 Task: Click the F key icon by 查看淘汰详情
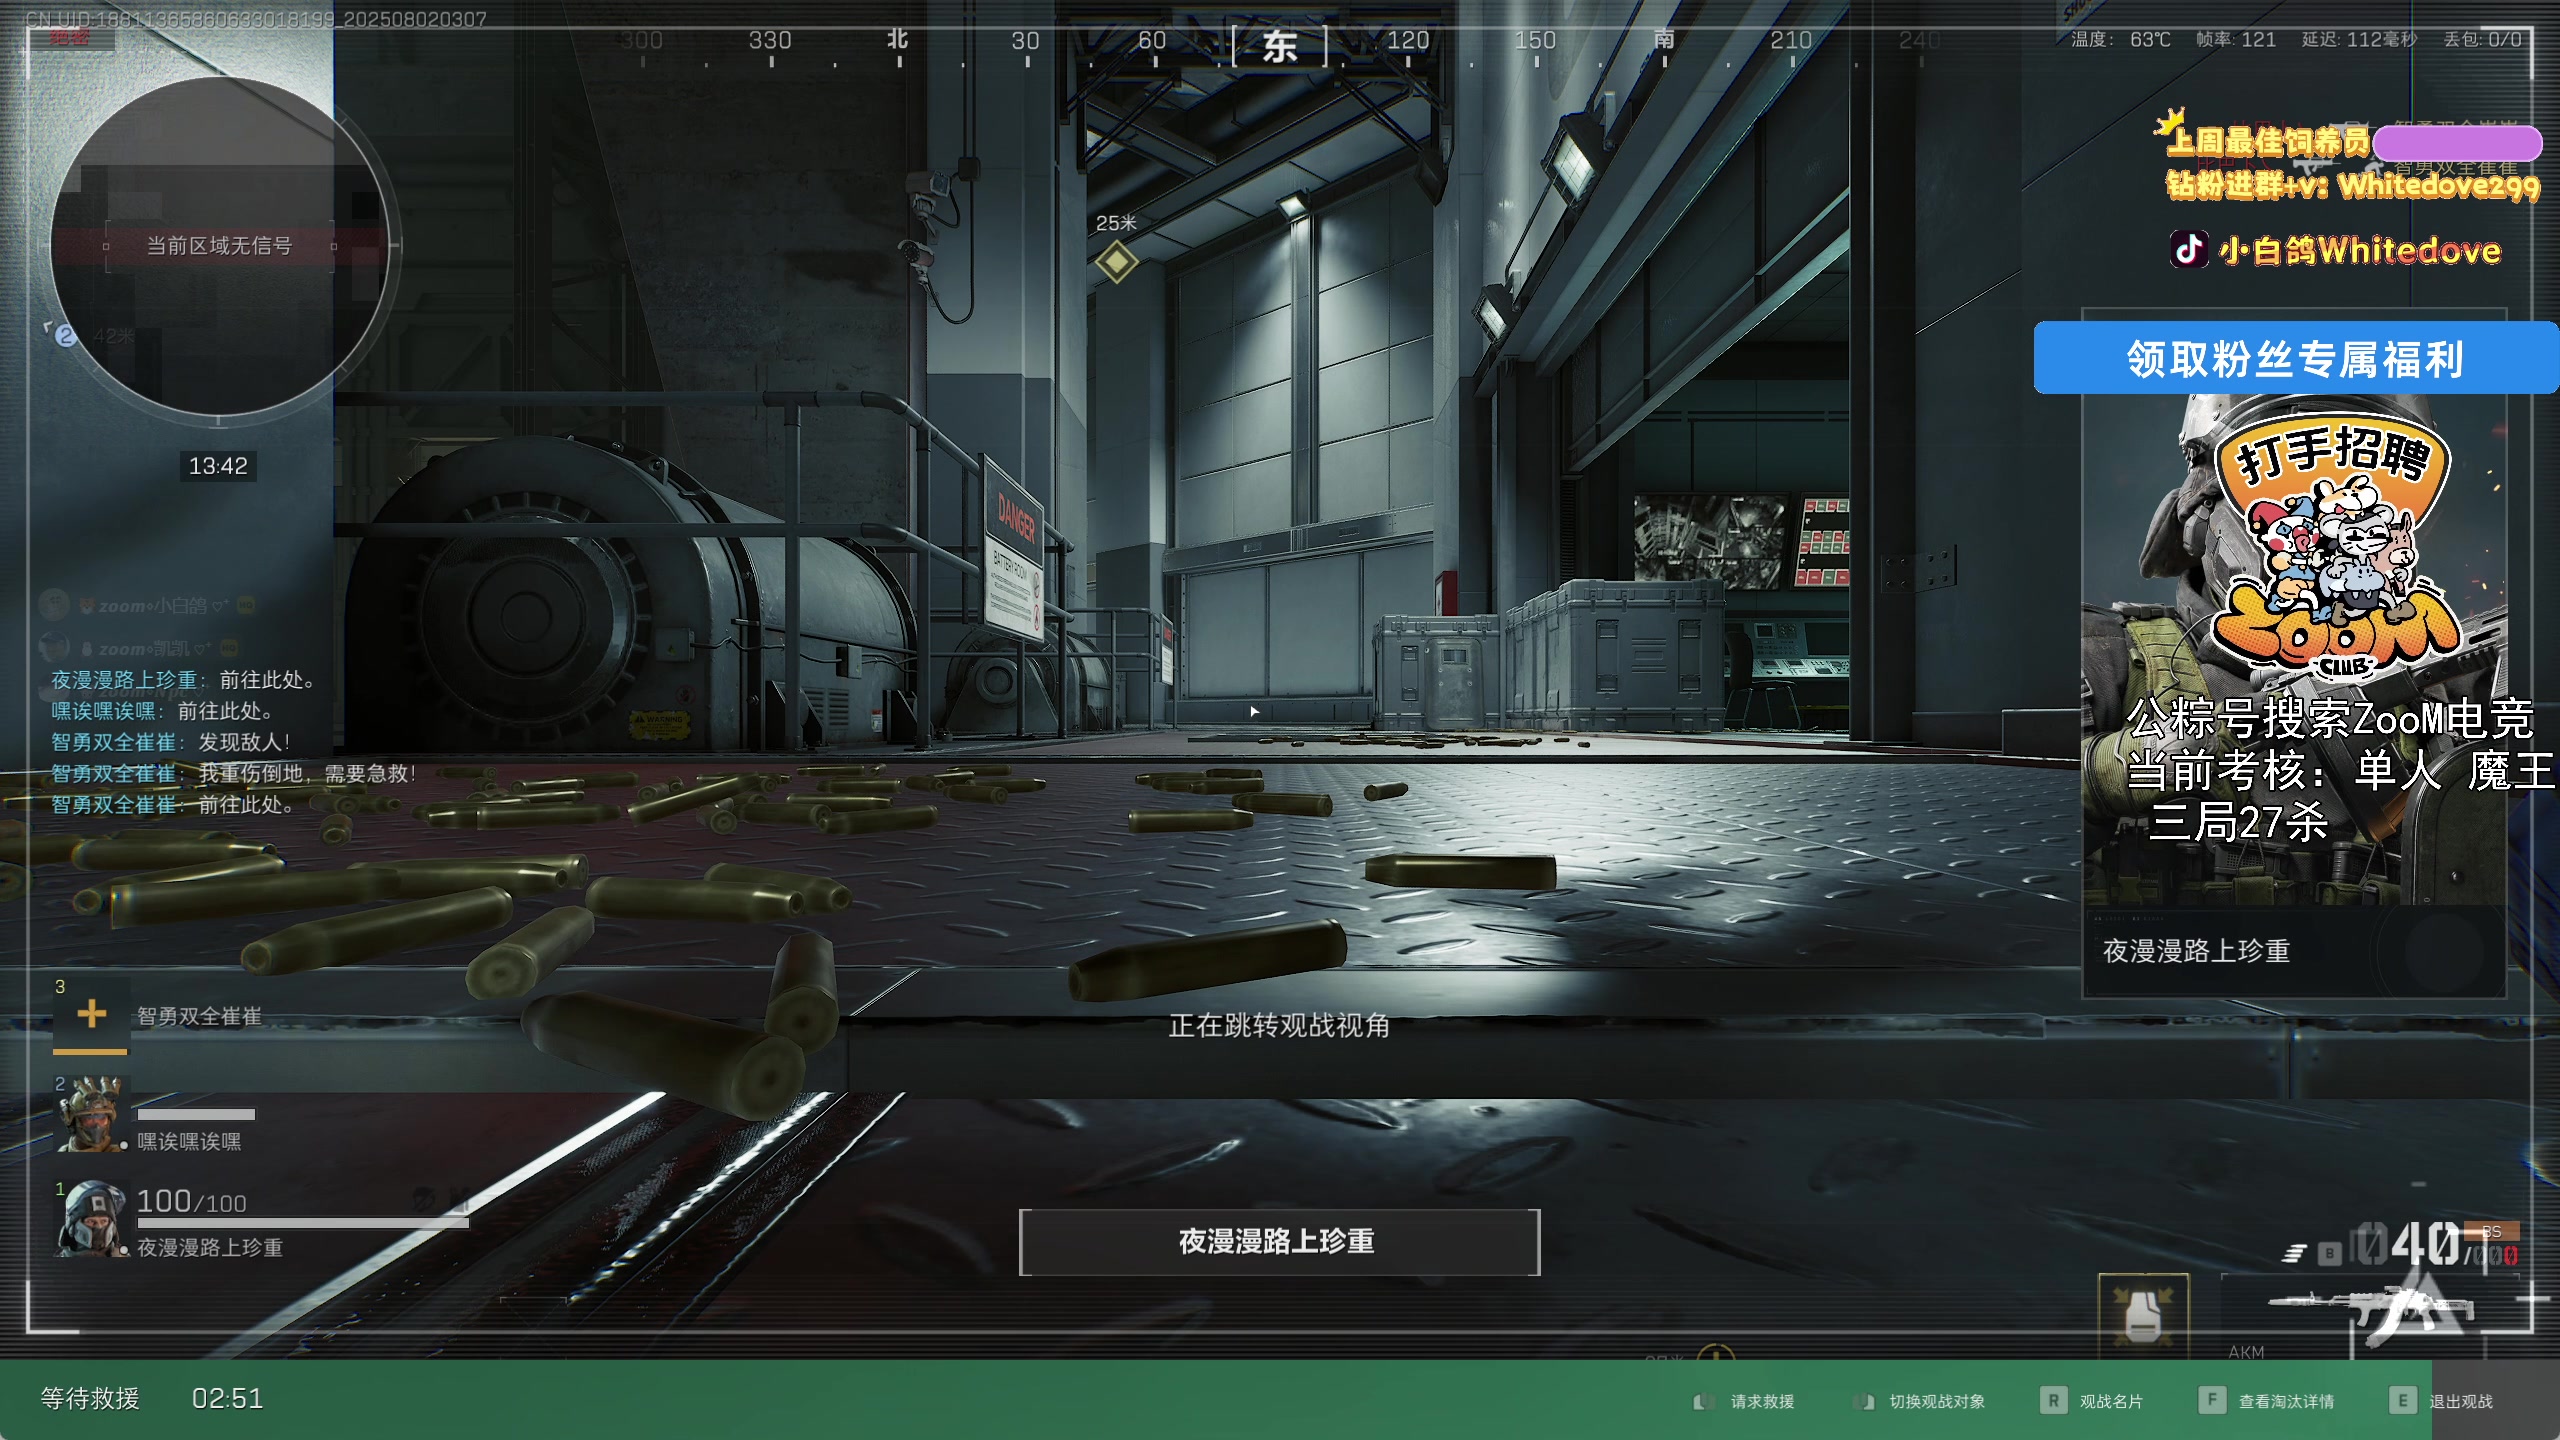(x=2211, y=1400)
